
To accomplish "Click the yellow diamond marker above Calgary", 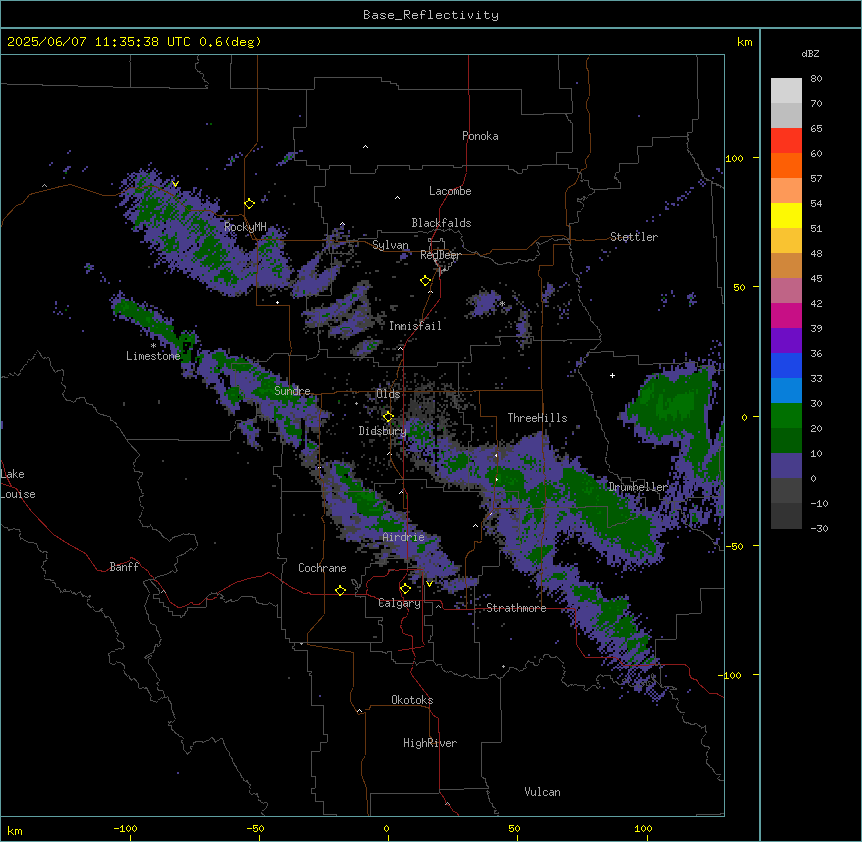I will click(x=405, y=589).
